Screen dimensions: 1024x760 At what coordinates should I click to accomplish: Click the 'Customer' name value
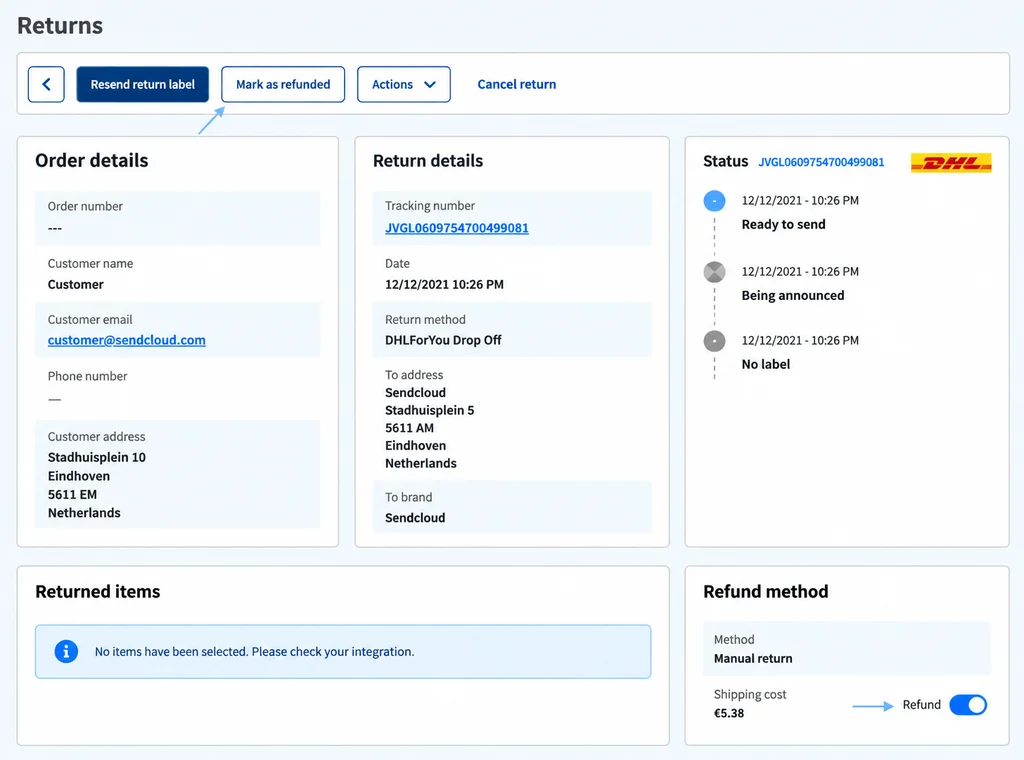(76, 285)
